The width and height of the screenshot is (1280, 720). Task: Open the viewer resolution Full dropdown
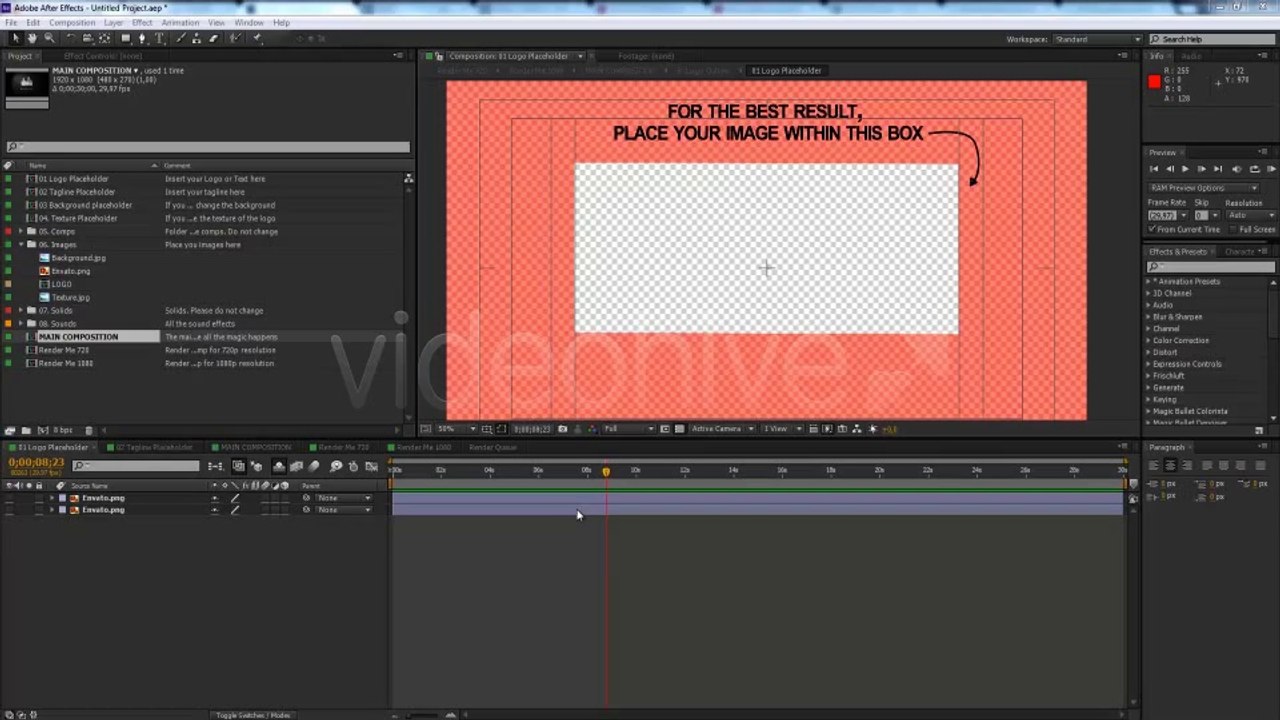(628, 429)
